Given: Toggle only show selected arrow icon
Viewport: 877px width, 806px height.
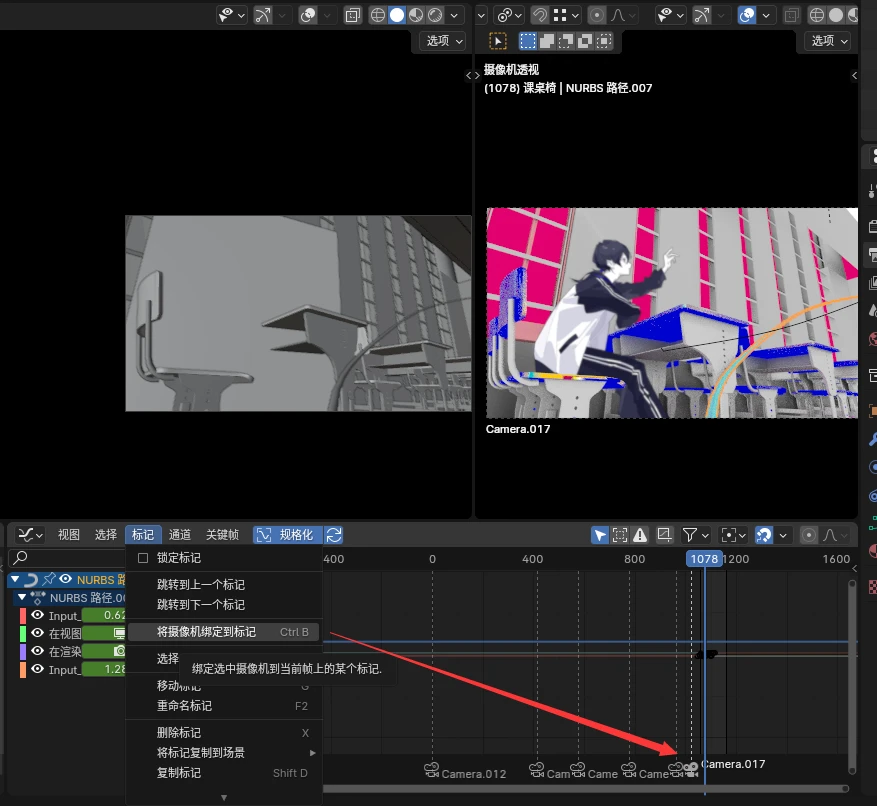Looking at the screenshot, I should point(600,535).
